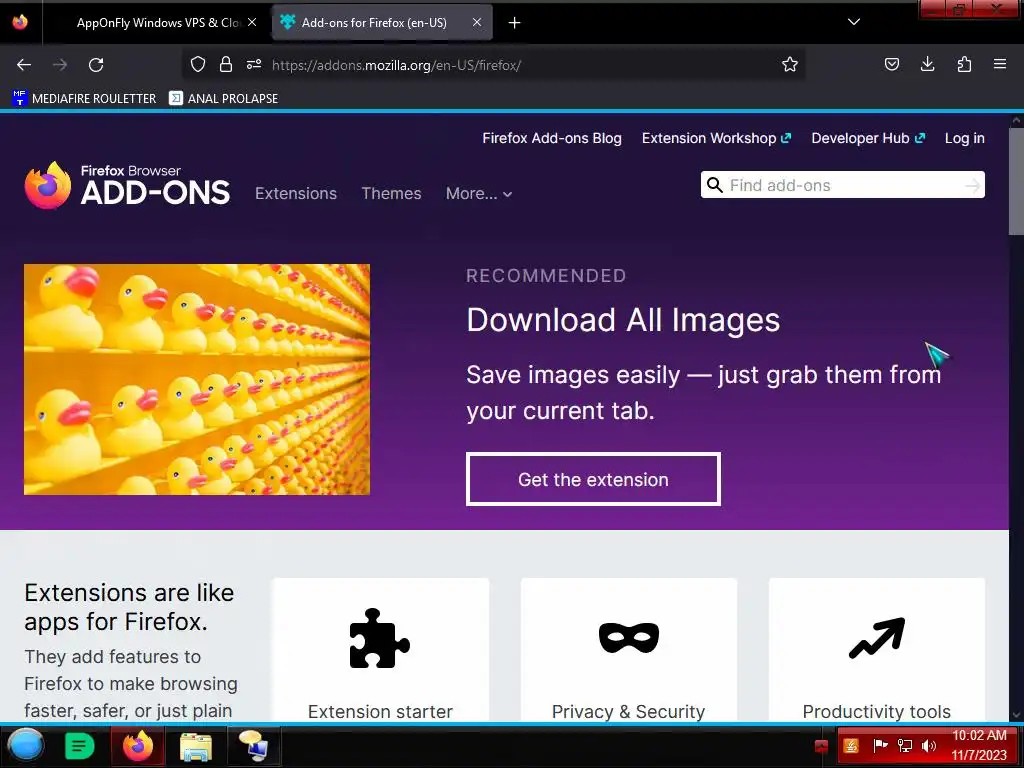Screen dimensions: 1024x768
Task: Open the MEDIAFIRE ROULETTER bookmark
Action: point(84,99)
